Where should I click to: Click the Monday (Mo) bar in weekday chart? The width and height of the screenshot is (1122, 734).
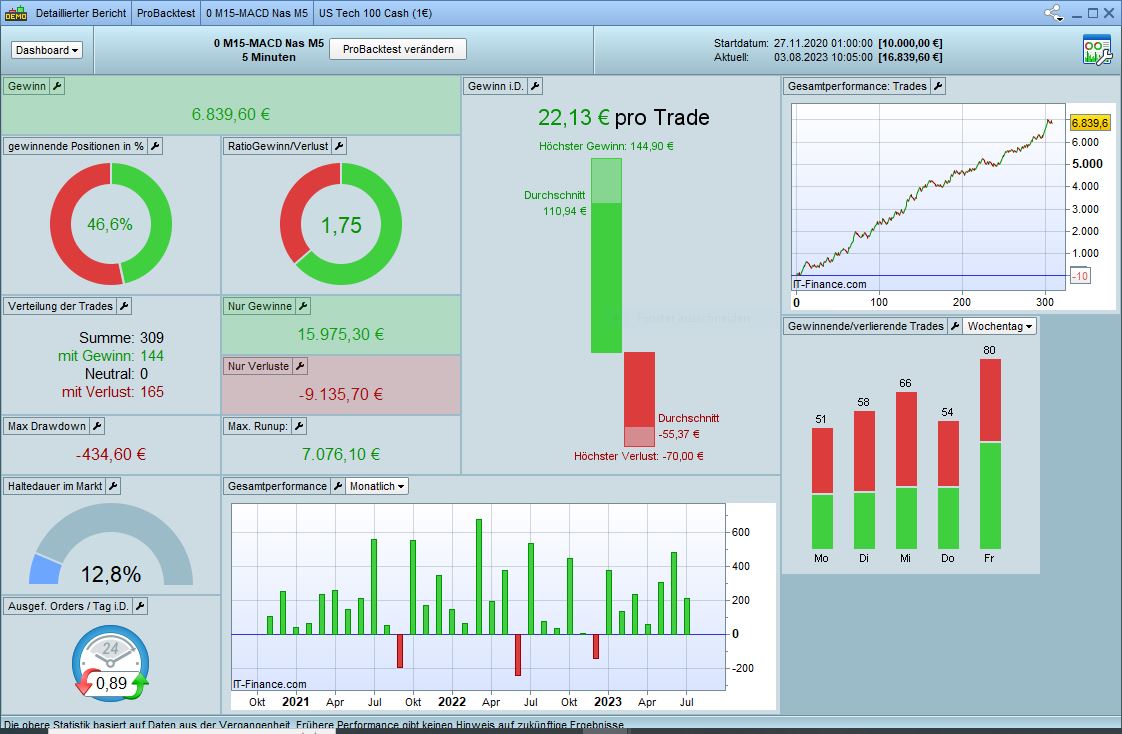(821, 488)
